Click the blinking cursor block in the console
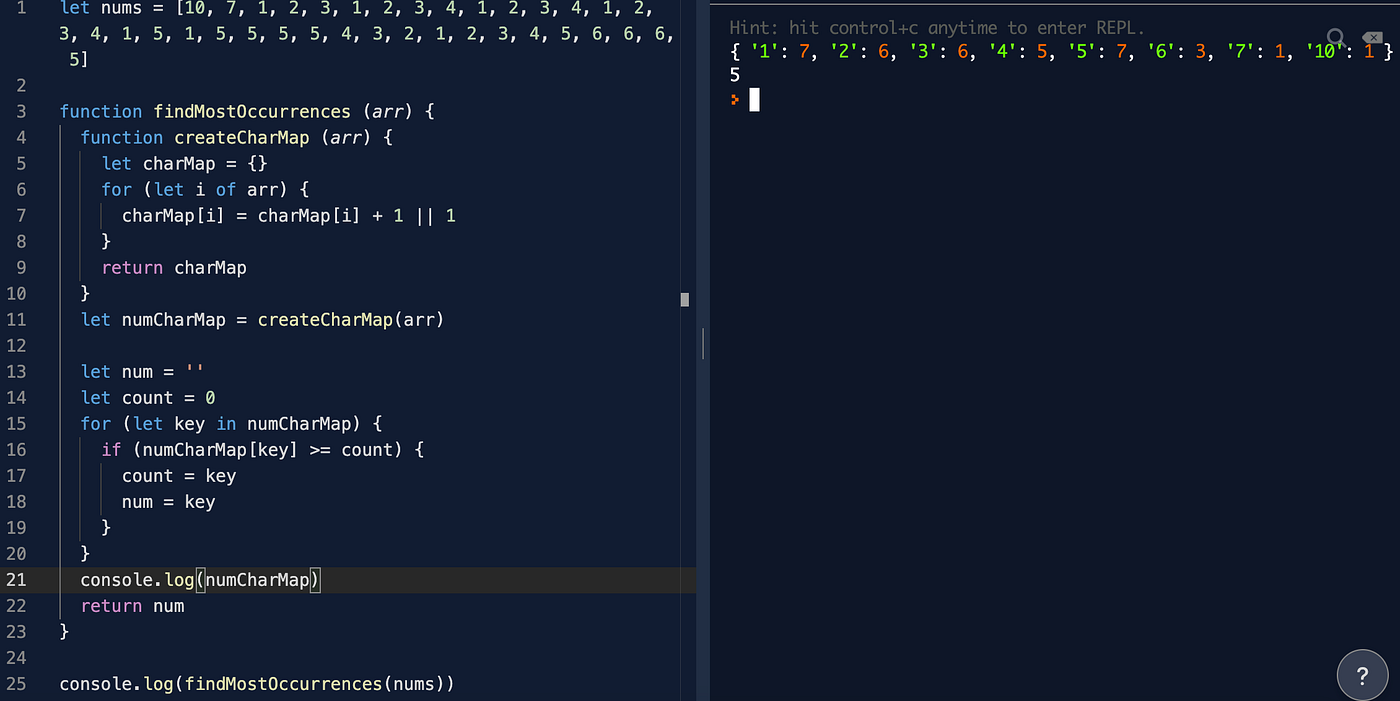The height and width of the screenshot is (701, 1400). pyautogui.click(x=755, y=99)
